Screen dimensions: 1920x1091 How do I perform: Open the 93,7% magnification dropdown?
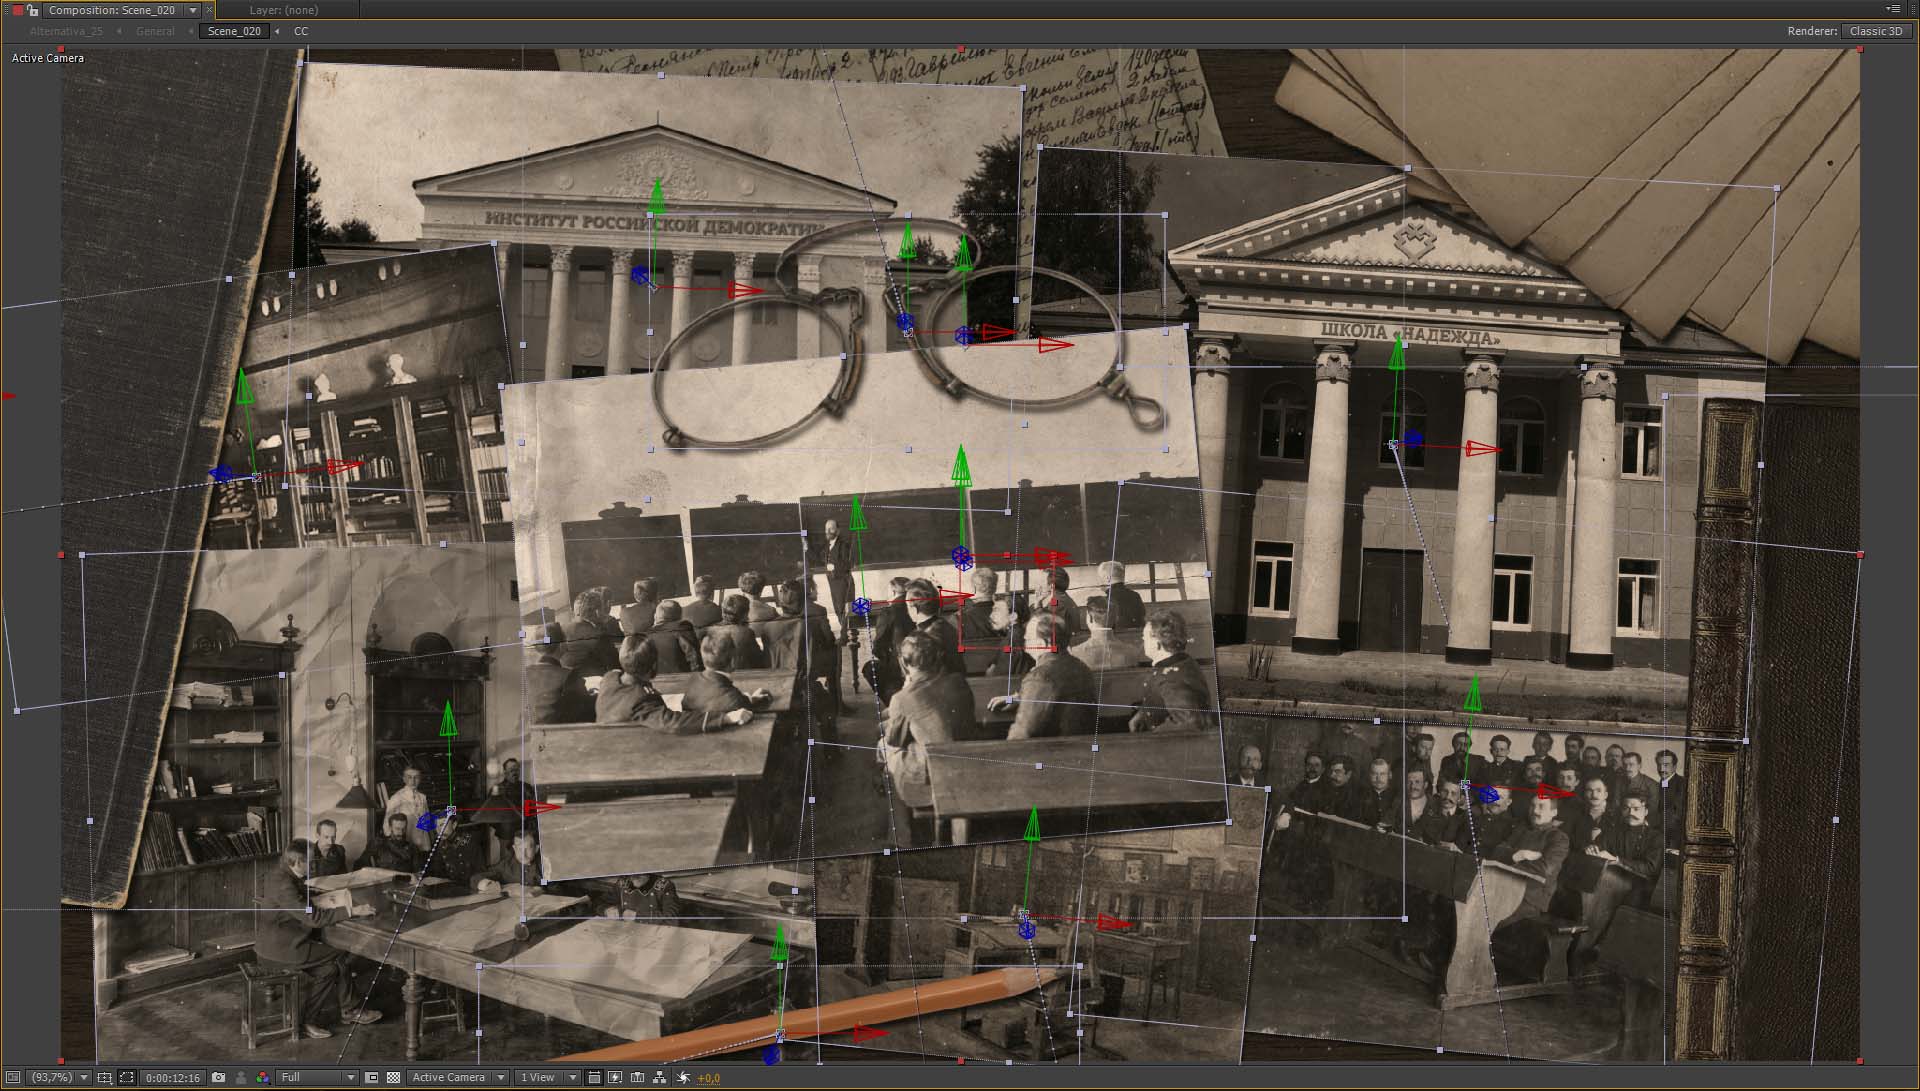coord(60,1077)
